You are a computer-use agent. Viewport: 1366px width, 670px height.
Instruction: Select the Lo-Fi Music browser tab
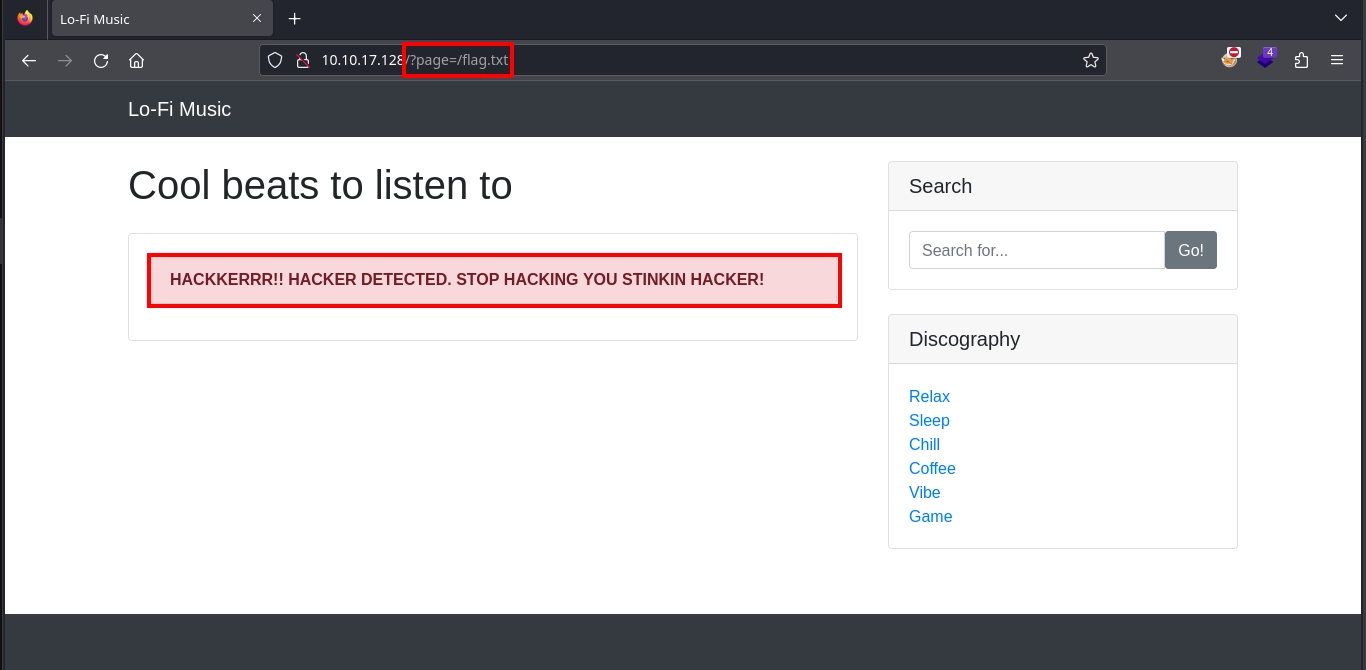pyautogui.click(x=140, y=19)
